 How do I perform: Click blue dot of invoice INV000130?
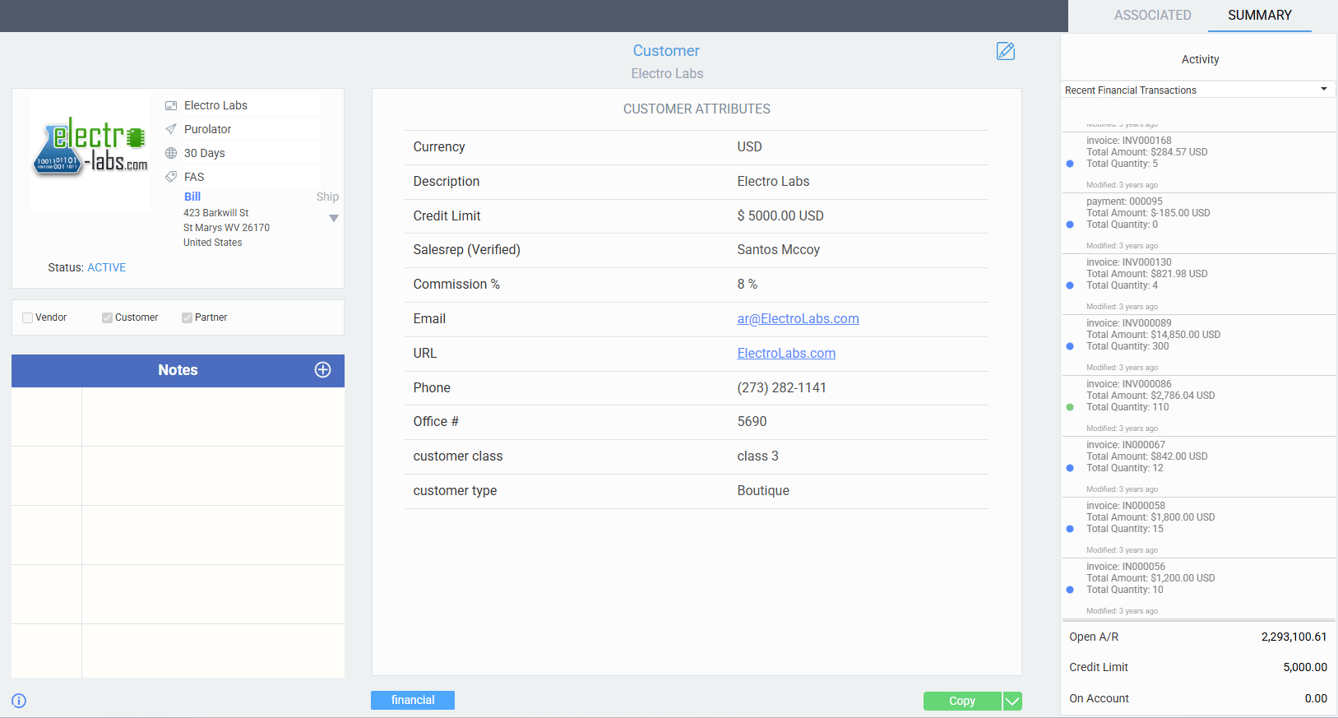coord(1070,286)
